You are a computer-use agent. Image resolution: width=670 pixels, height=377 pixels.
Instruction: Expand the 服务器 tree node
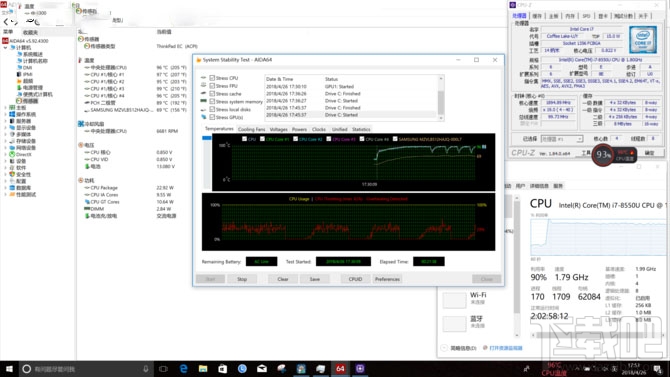[x=5, y=121]
